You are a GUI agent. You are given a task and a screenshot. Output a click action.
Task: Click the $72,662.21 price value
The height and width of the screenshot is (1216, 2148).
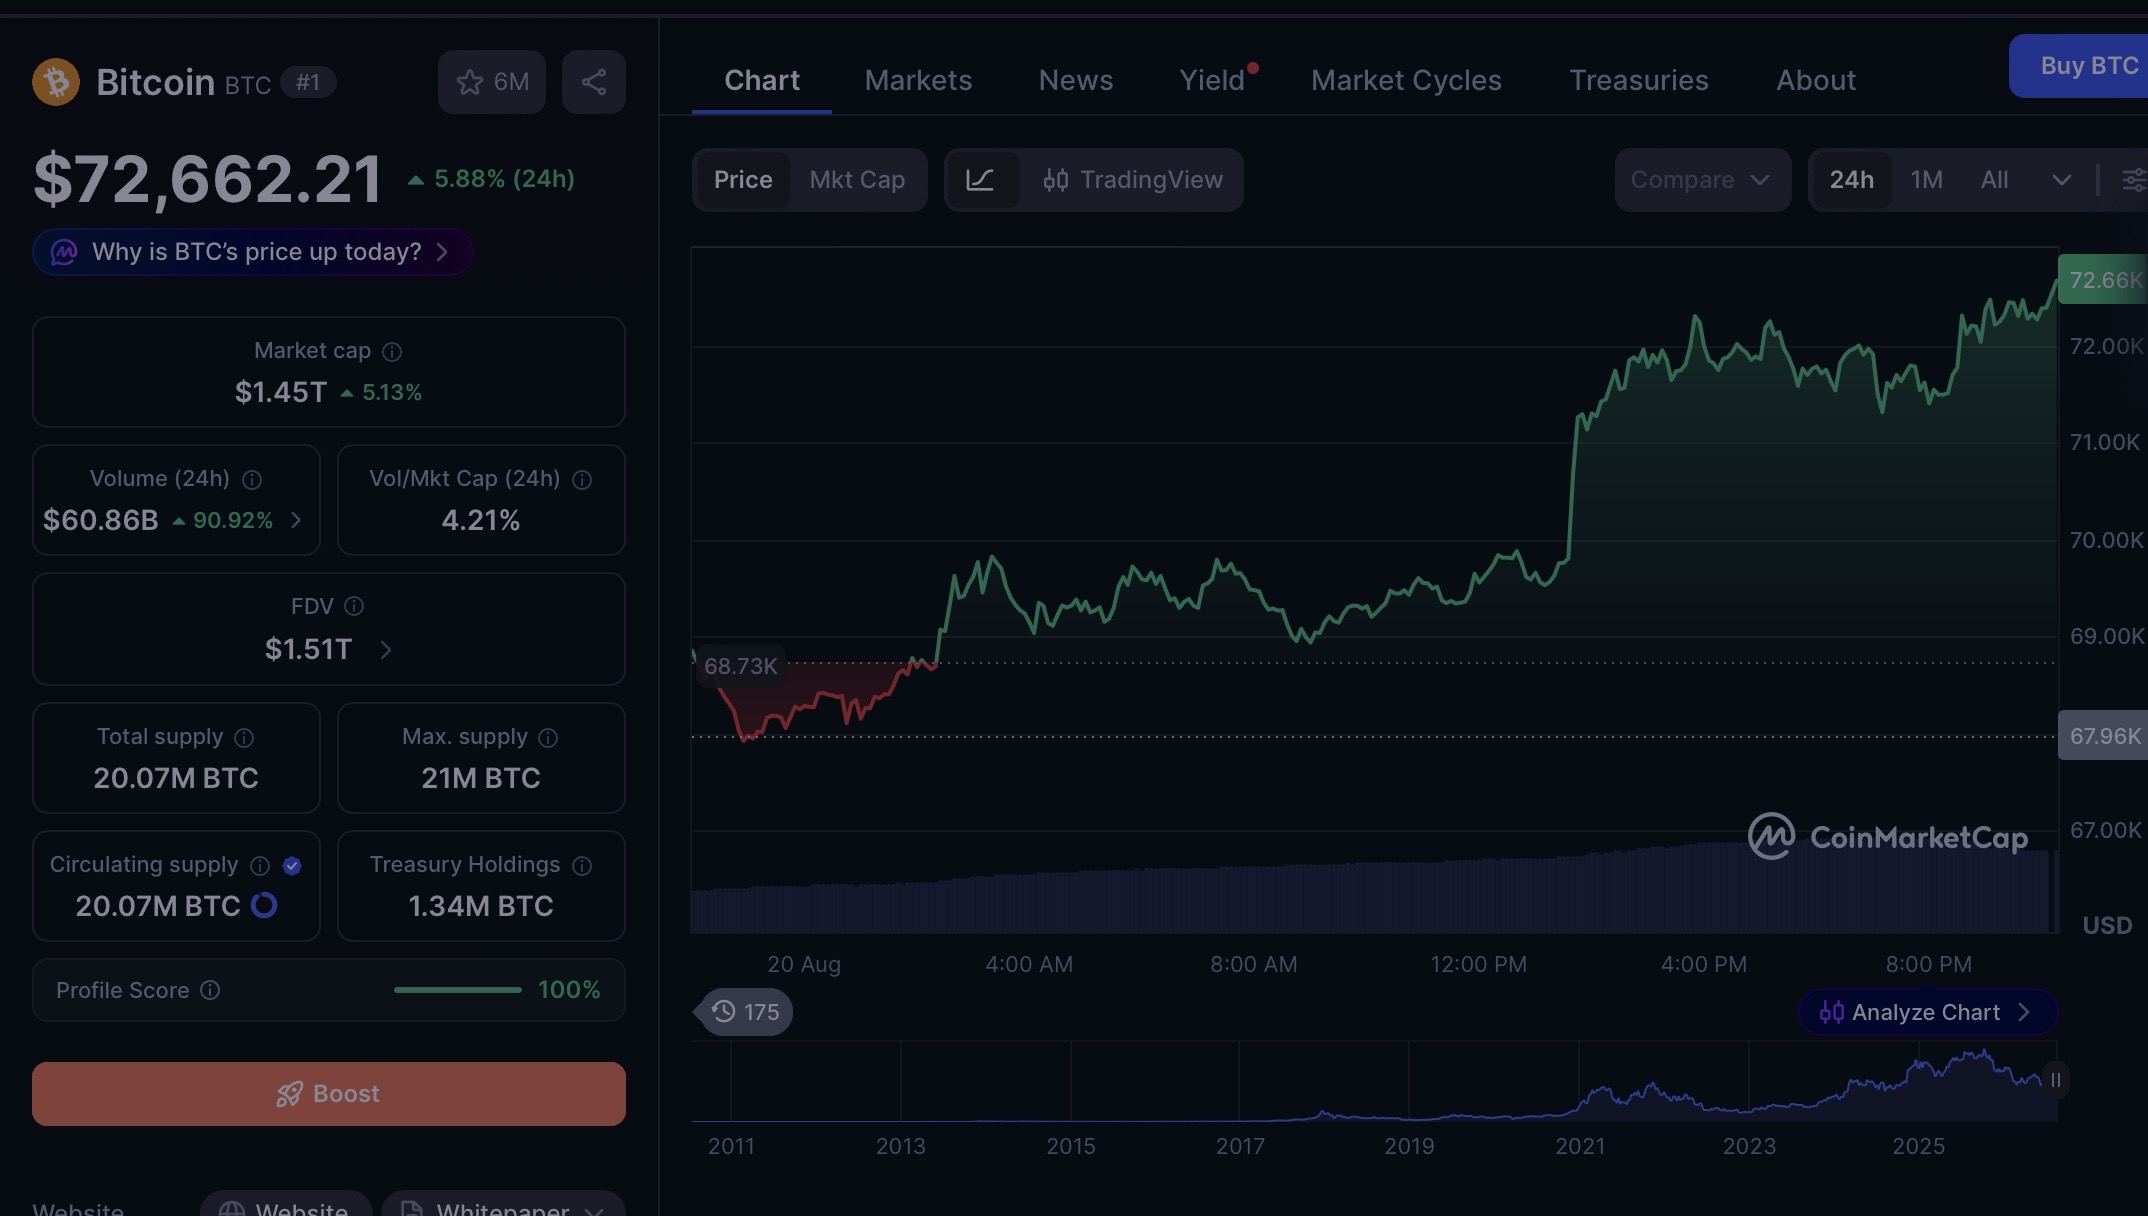208,180
